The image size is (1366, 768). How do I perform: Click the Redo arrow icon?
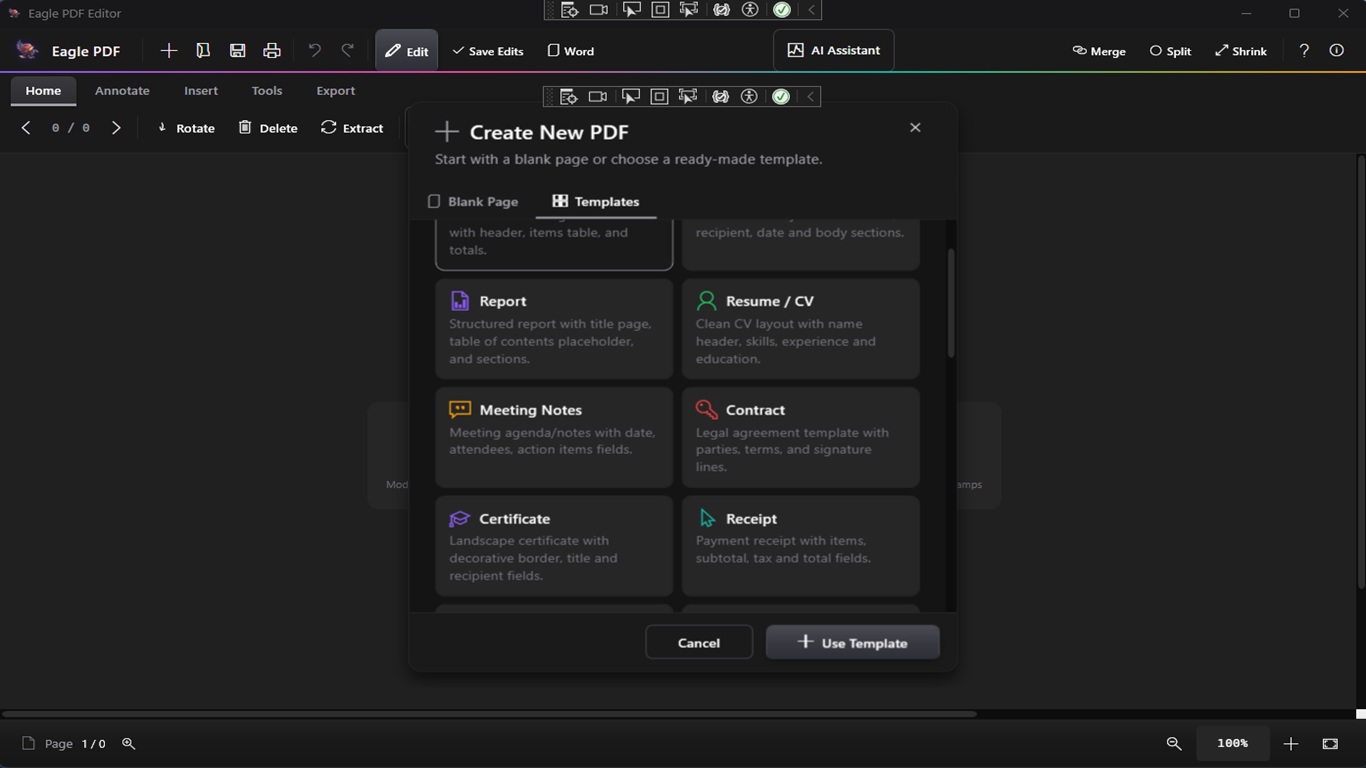coord(346,50)
